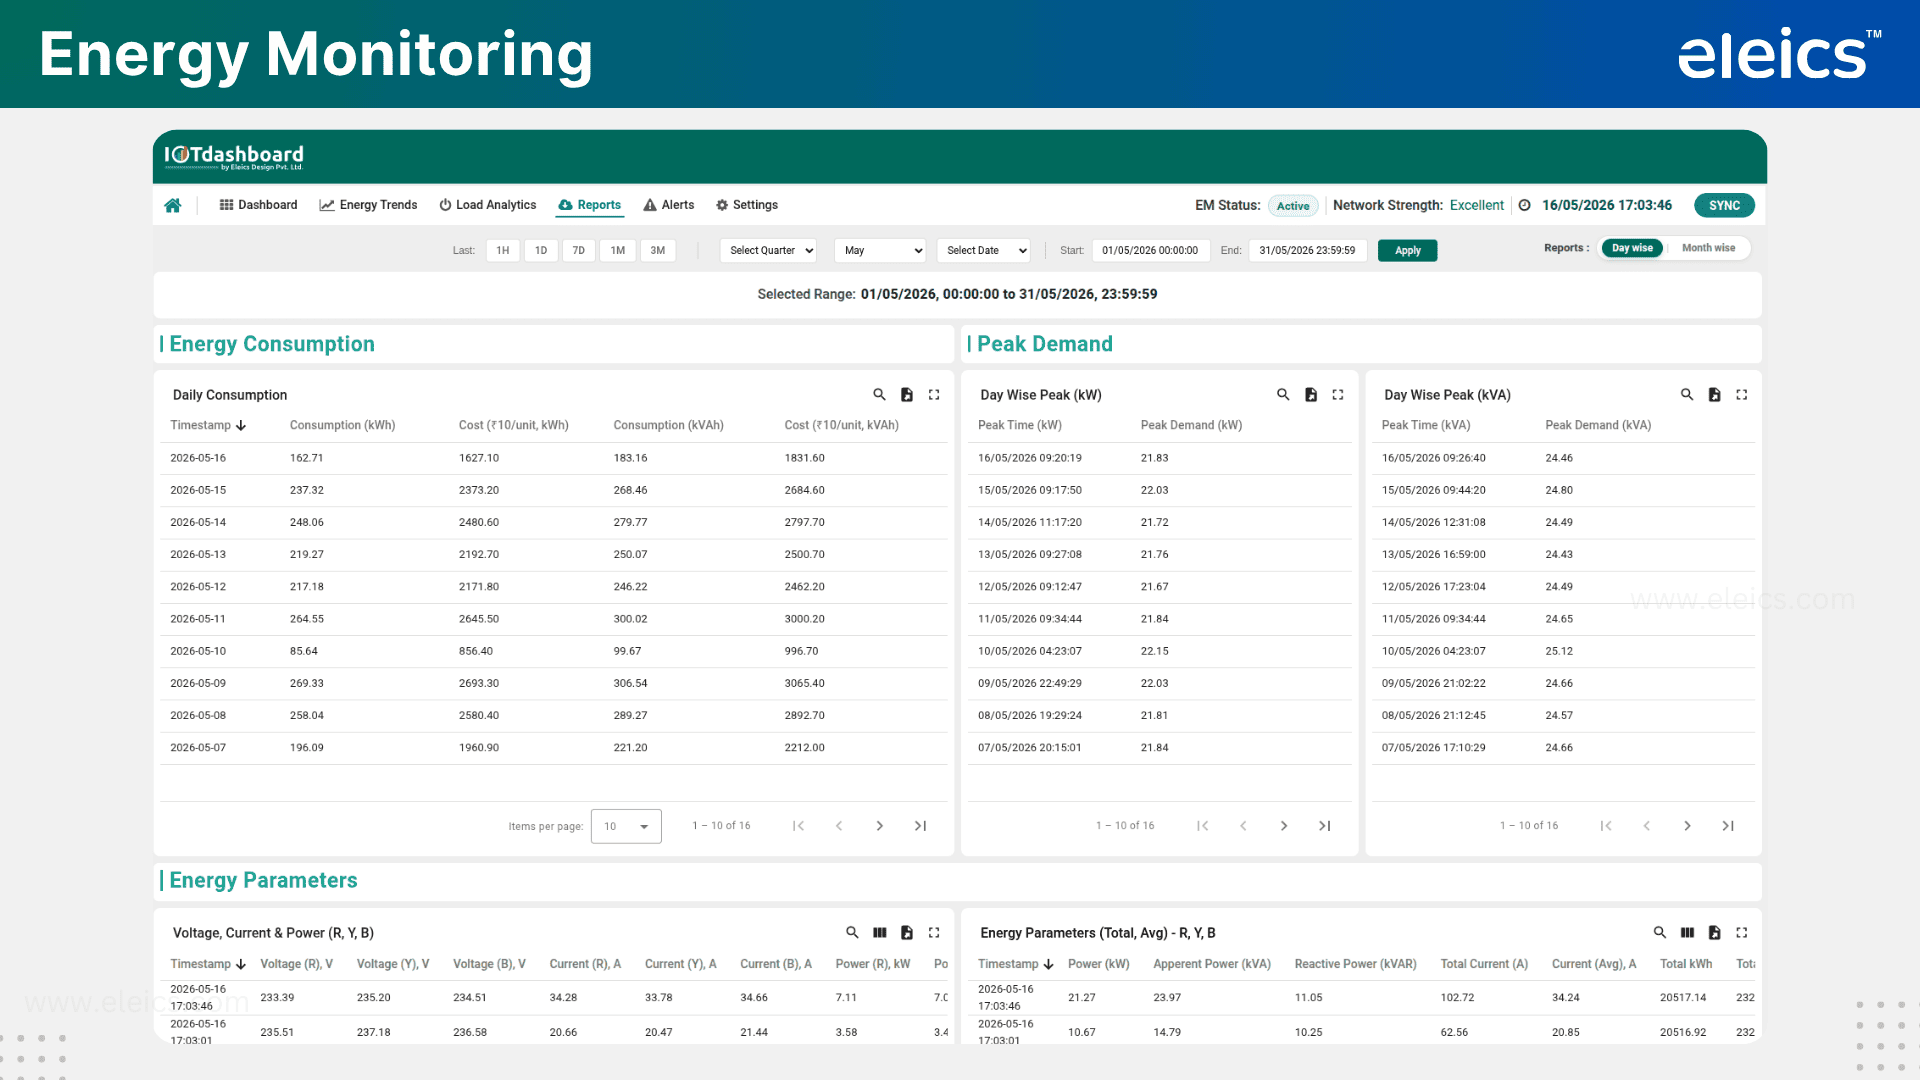This screenshot has height=1080, width=1920.
Task: Show column selector for Voltage, Current & Power table
Action: pos(880,933)
